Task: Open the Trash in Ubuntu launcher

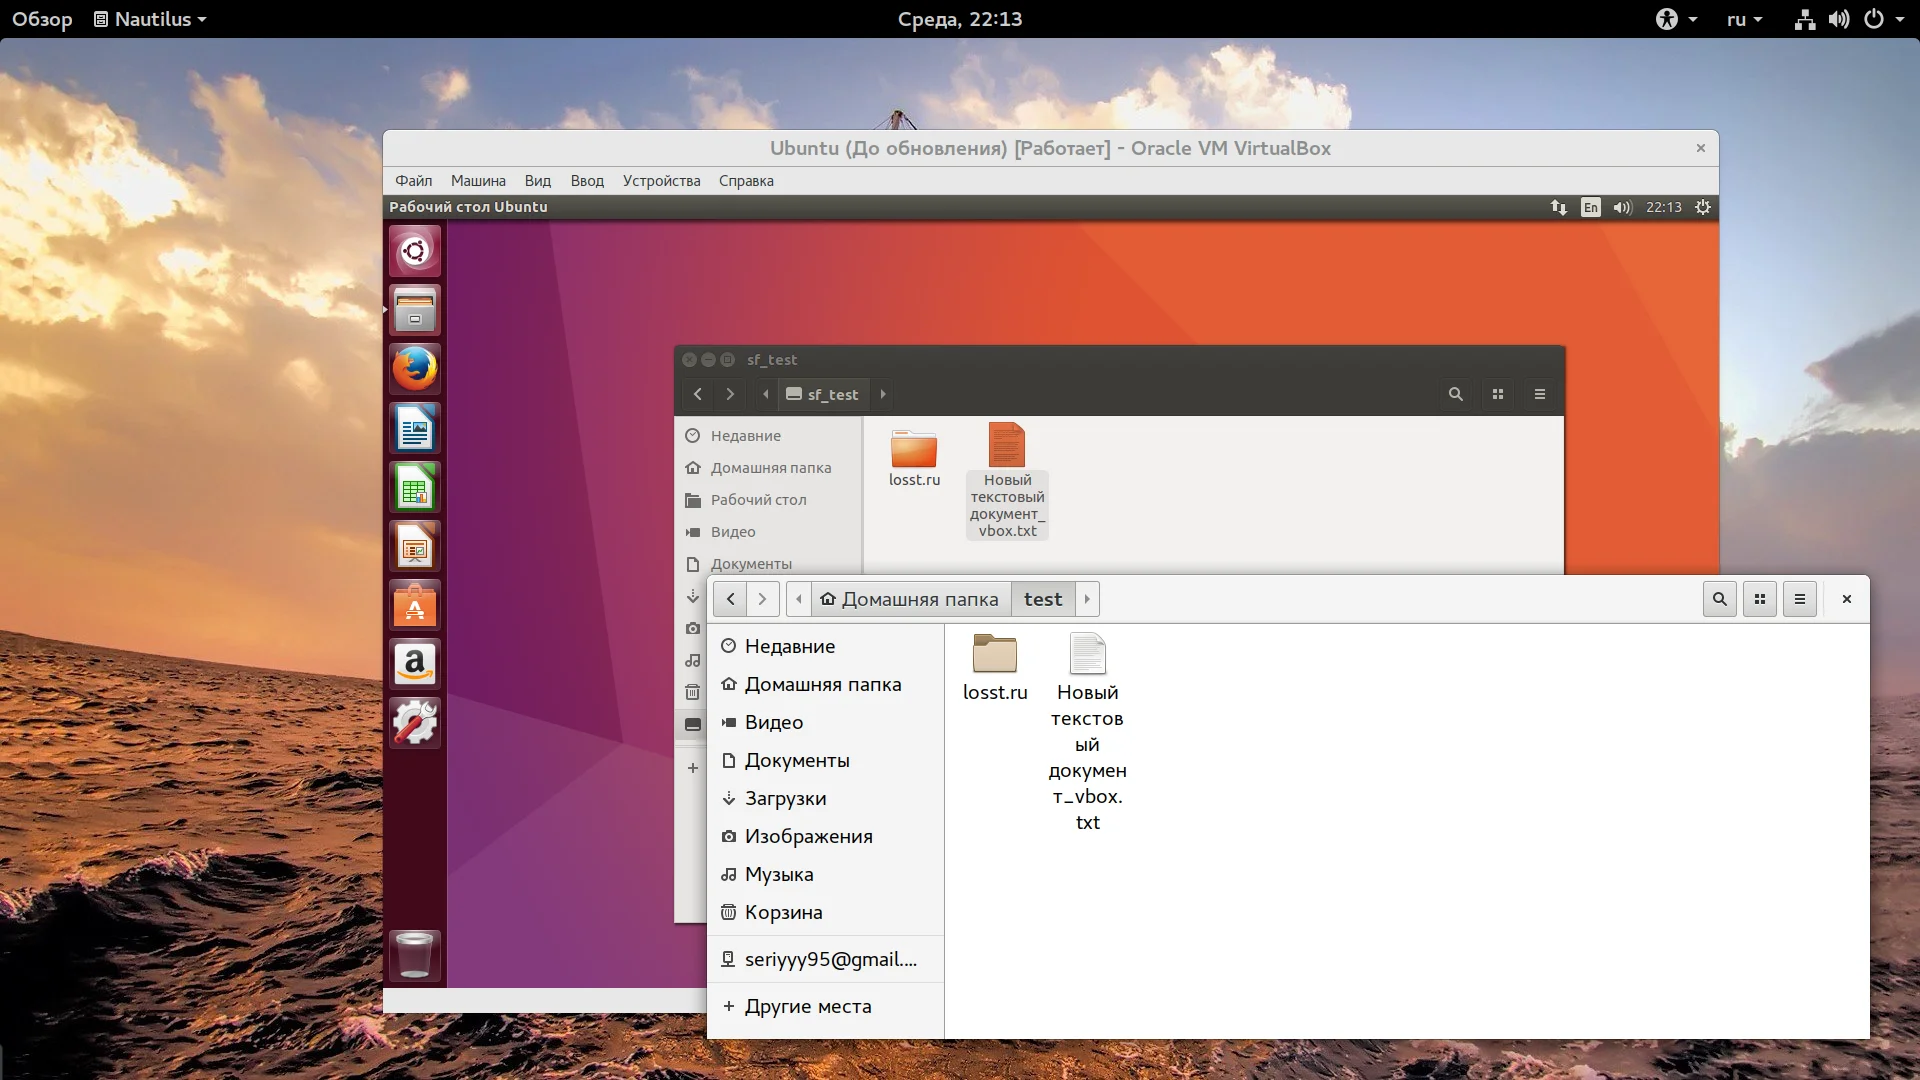Action: pos(414,954)
